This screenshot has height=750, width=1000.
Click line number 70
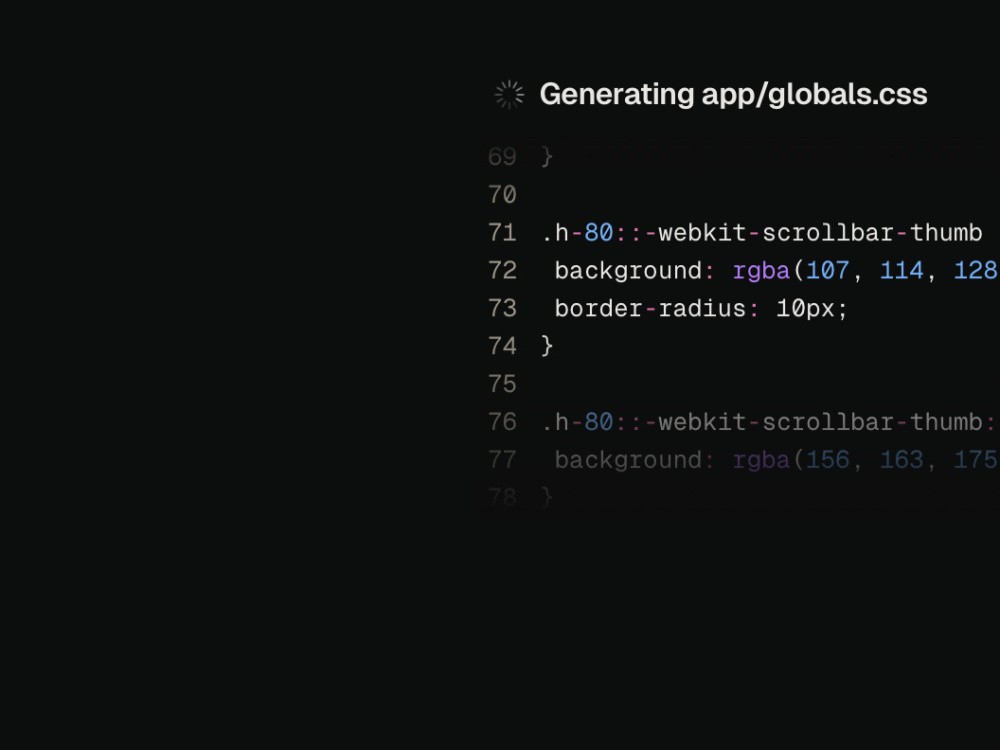502,195
